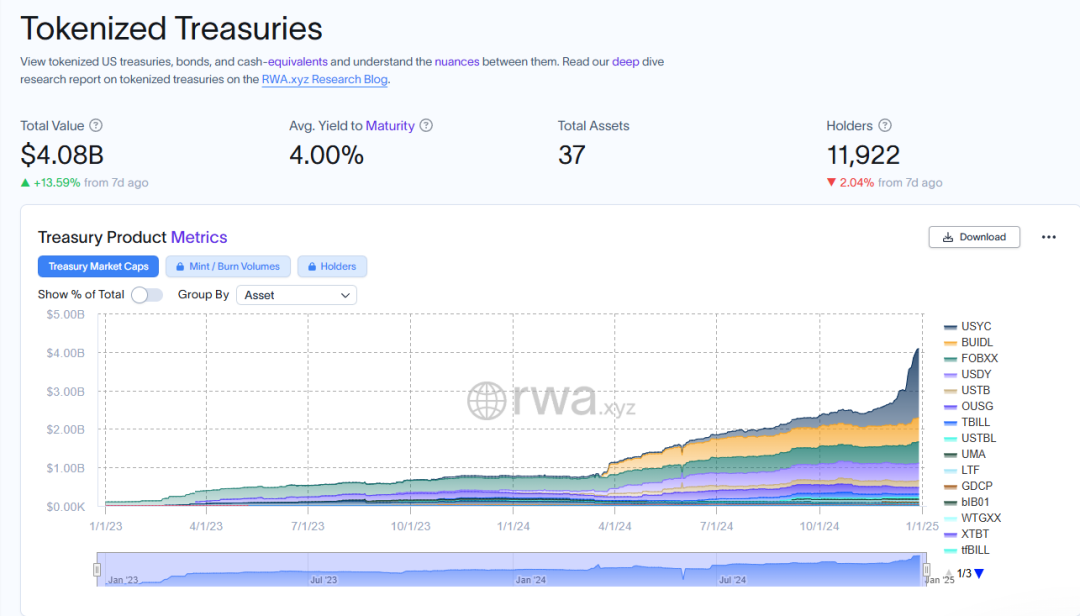
Task: Toggle USDY series in chart legend
Action: coord(975,374)
